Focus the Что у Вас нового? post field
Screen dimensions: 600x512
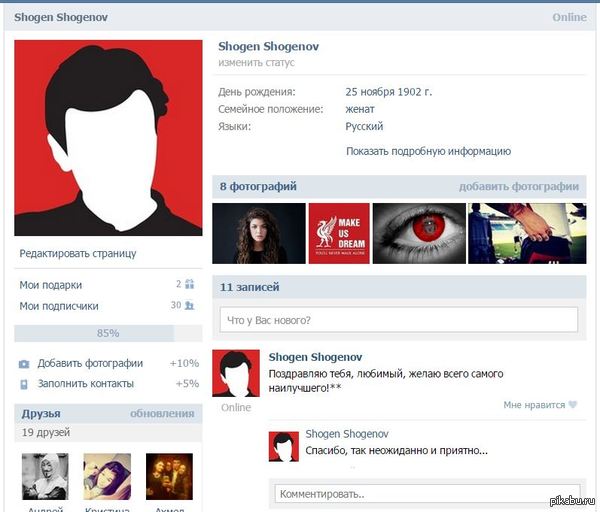399,320
